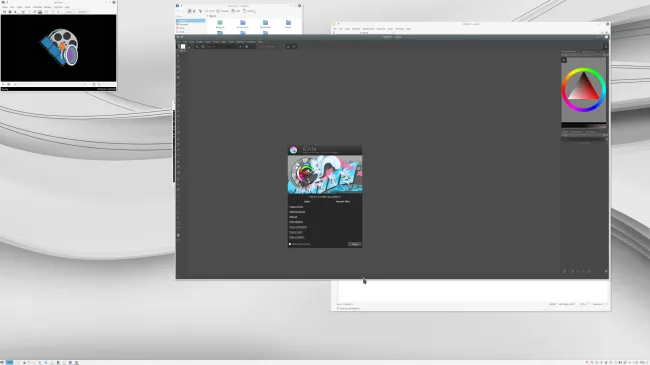
Task: Click Close button in Krita welcome dialog
Action: pyautogui.click(x=354, y=244)
